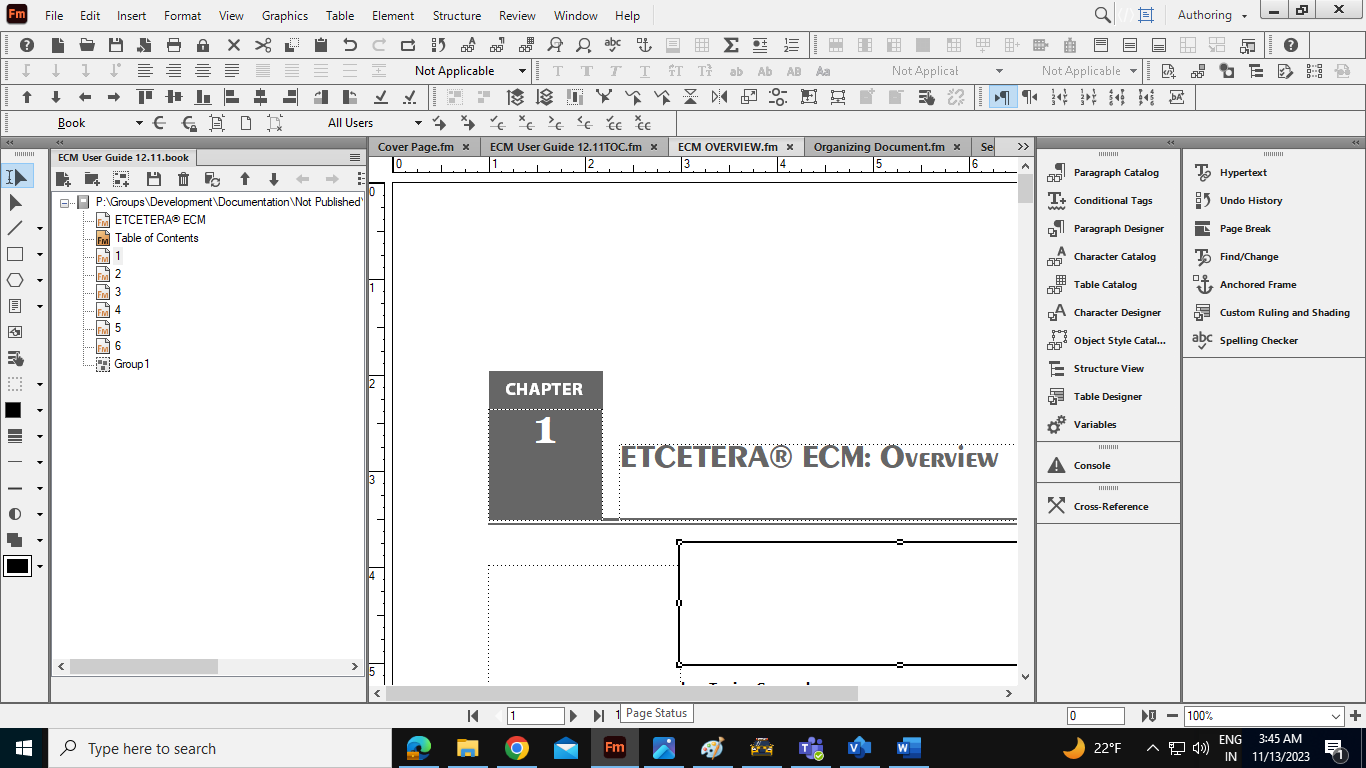Click the Open folder icon in toolbar
The image size is (1366, 768).
[87, 45]
